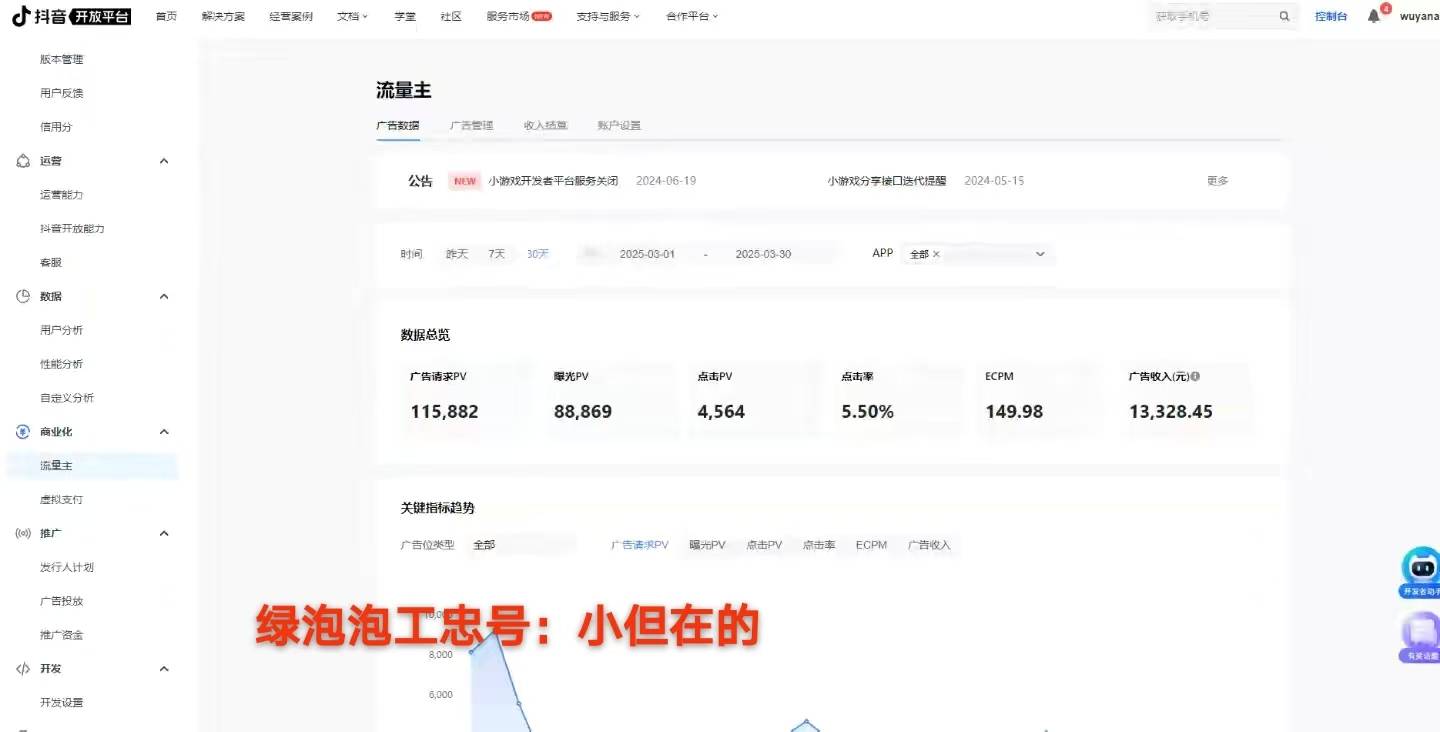Open 解决方案 in top navigation
Screen dimensions: 1440x732
(x=223, y=16)
